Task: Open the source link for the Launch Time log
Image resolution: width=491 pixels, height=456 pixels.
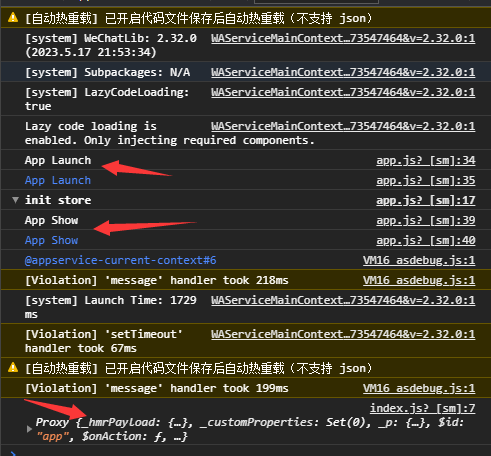Action: click(x=343, y=300)
